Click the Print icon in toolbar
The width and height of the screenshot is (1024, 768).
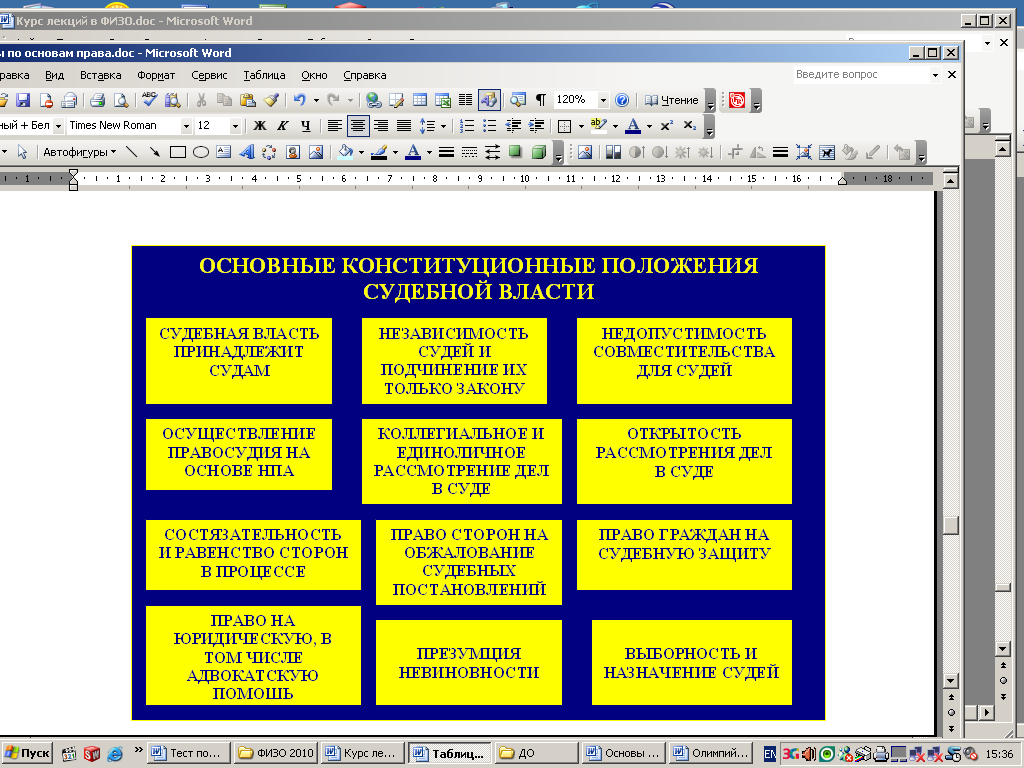[x=98, y=100]
